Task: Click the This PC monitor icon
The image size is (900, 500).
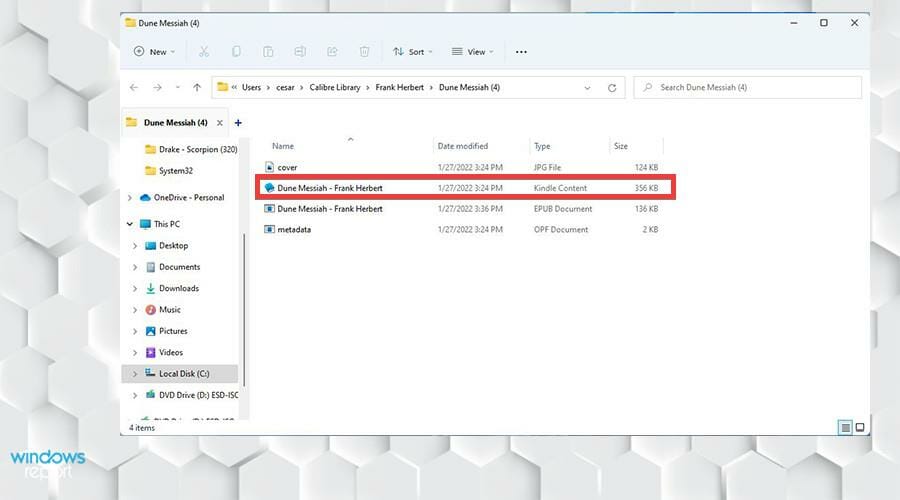Action: [x=145, y=224]
